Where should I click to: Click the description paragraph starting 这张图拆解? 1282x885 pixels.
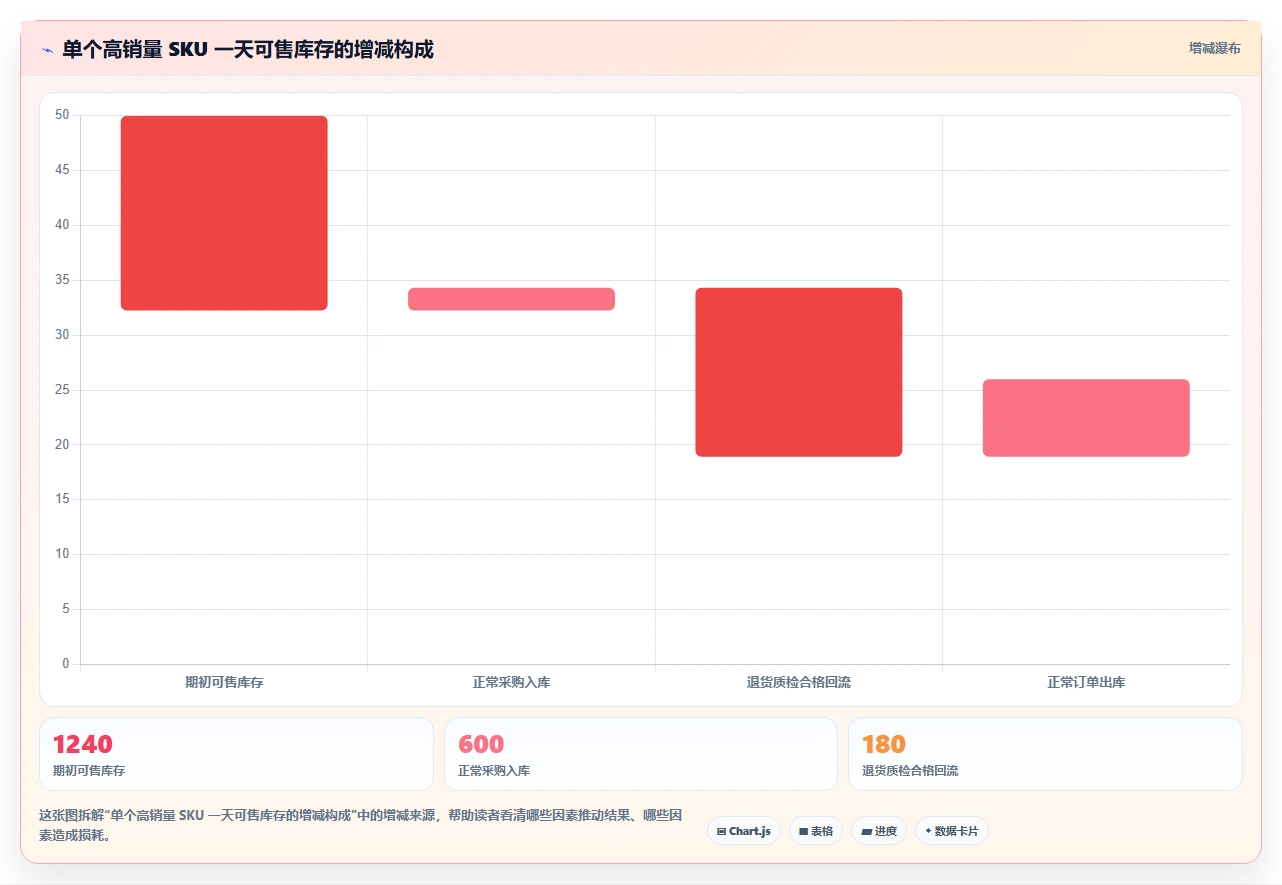tap(361, 826)
